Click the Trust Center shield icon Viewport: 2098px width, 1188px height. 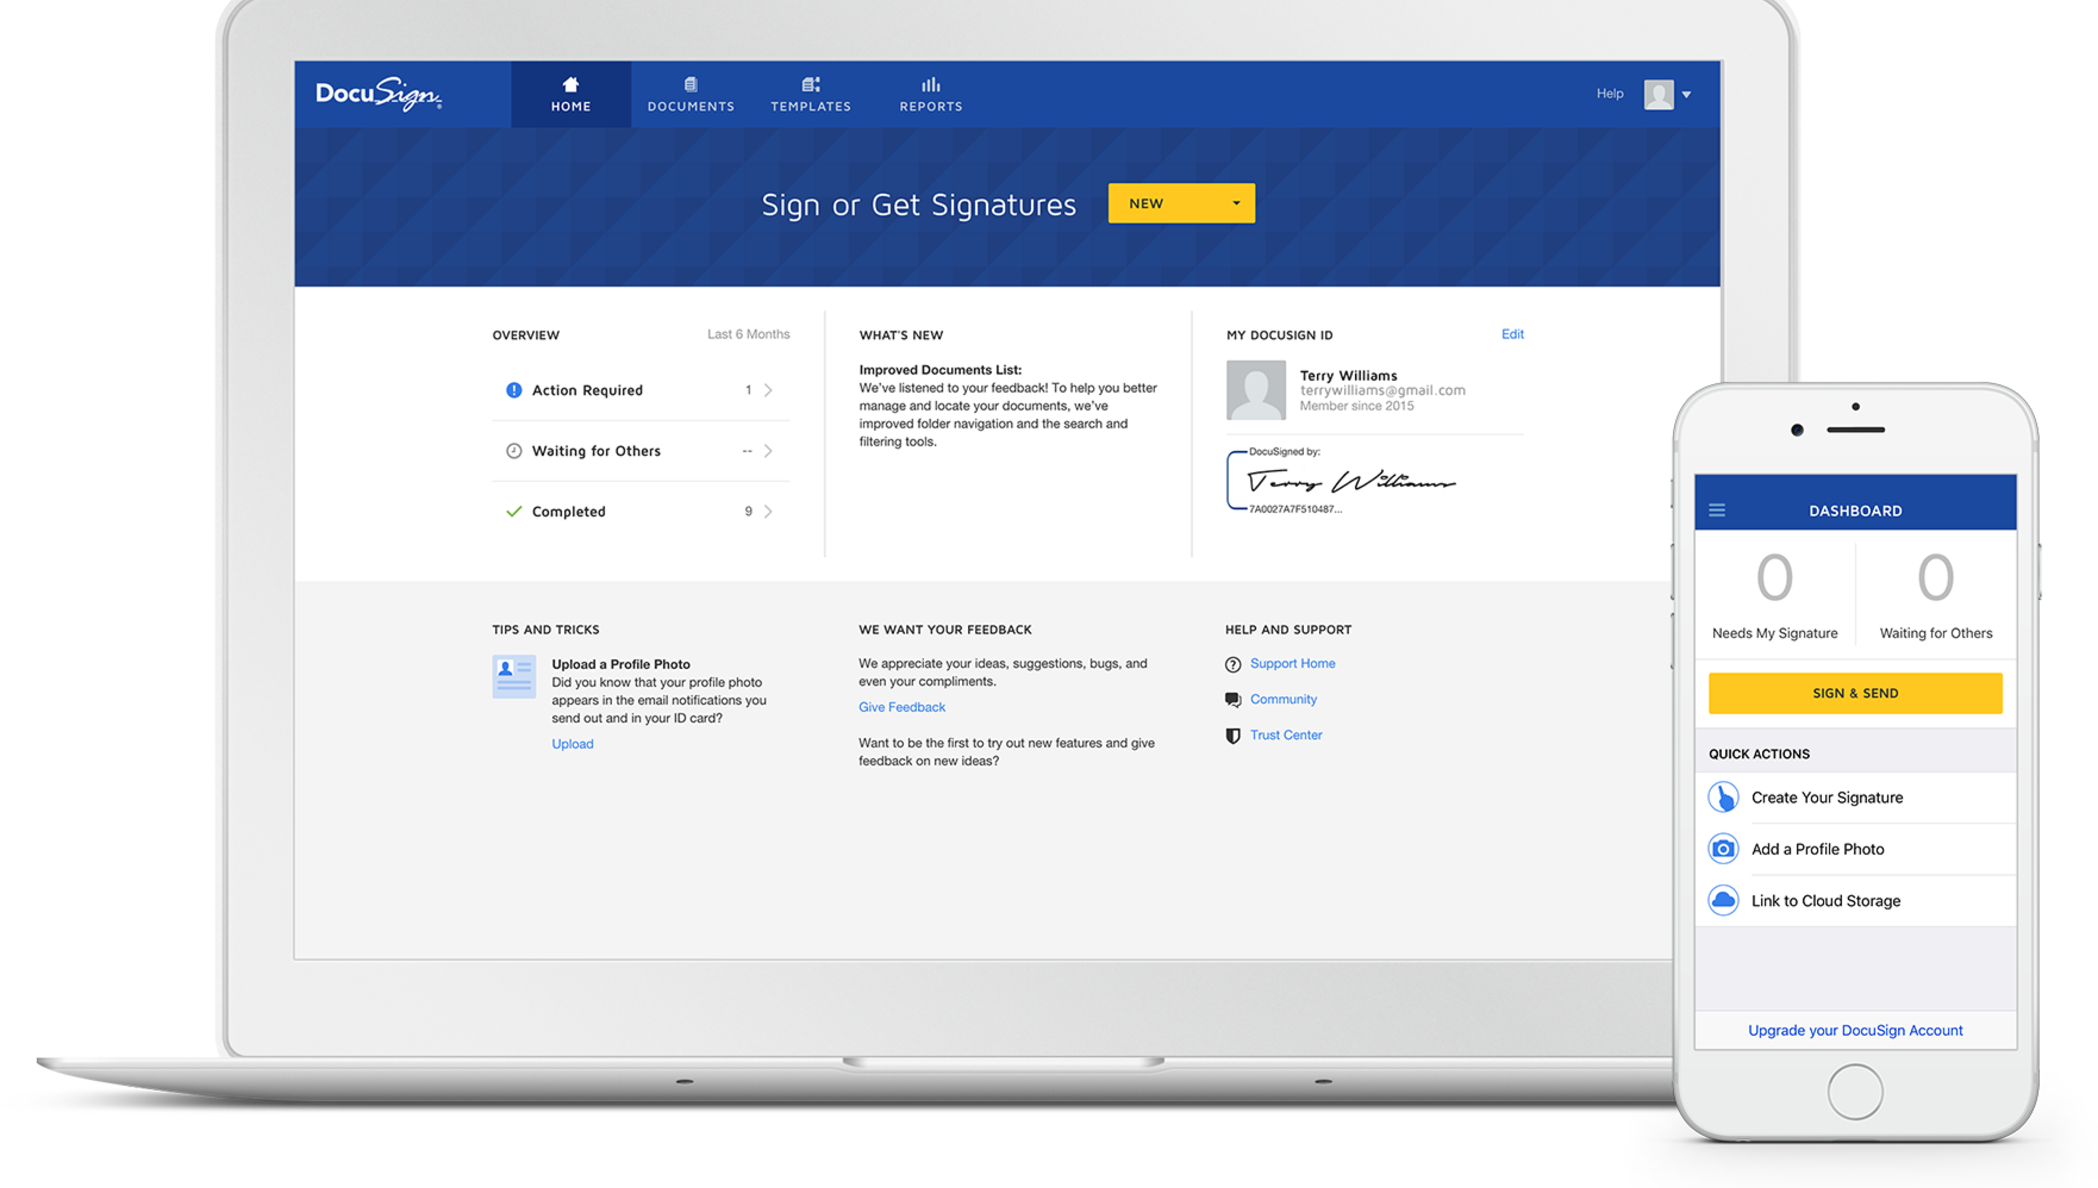click(x=1232, y=735)
